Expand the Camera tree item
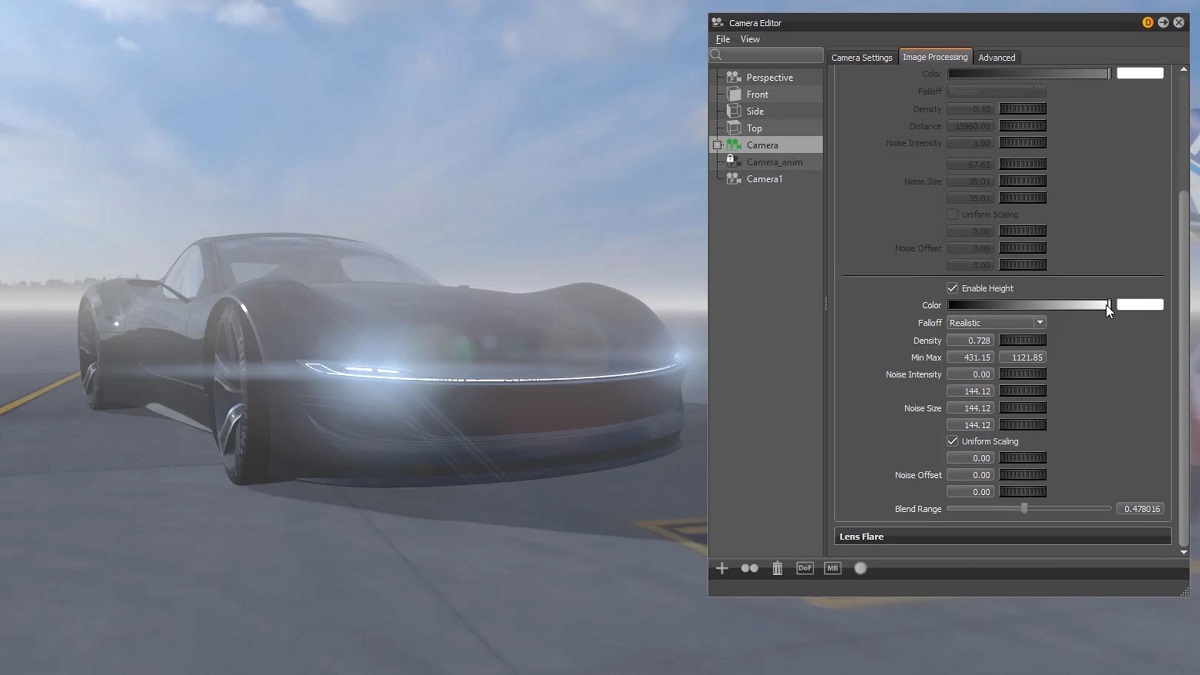The height and width of the screenshot is (675, 1200). (716, 145)
